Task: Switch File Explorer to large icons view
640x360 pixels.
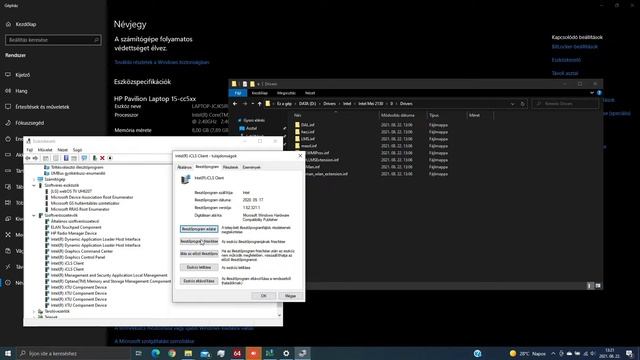Action: pyautogui.click(x=598, y=286)
